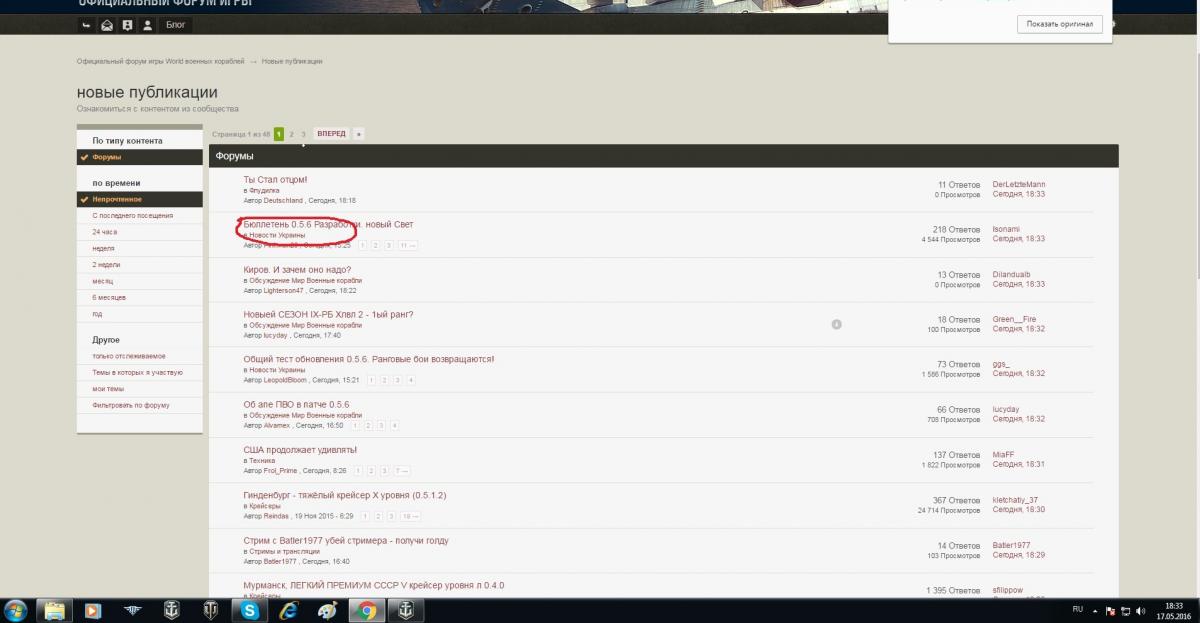Open topic Новый СЕЗОН IX-РБ
The width and height of the screenshot is (1200, 623).
[328, 314]
